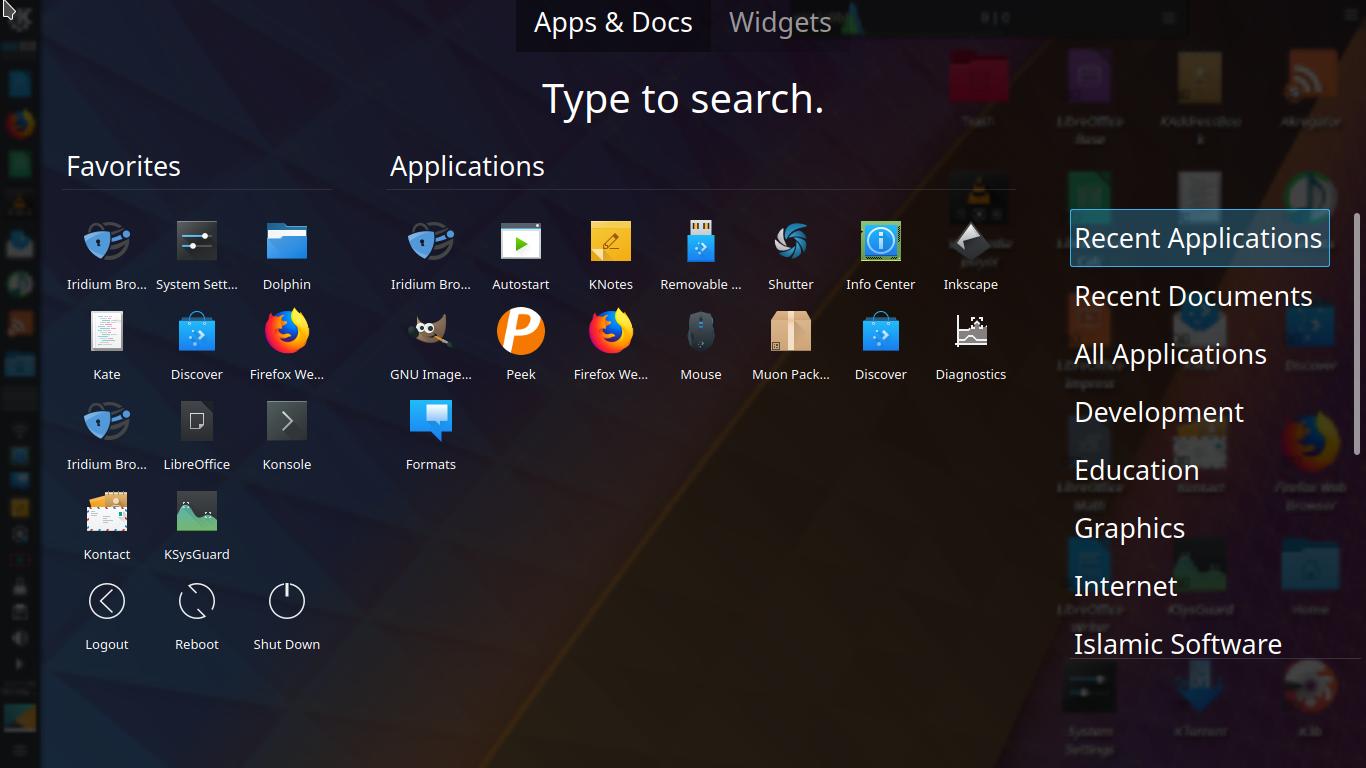Image resolution: width=1366 pixels, height=768 pixels.
Task: Switch to the Widgets tab
Action: point(779,22)
